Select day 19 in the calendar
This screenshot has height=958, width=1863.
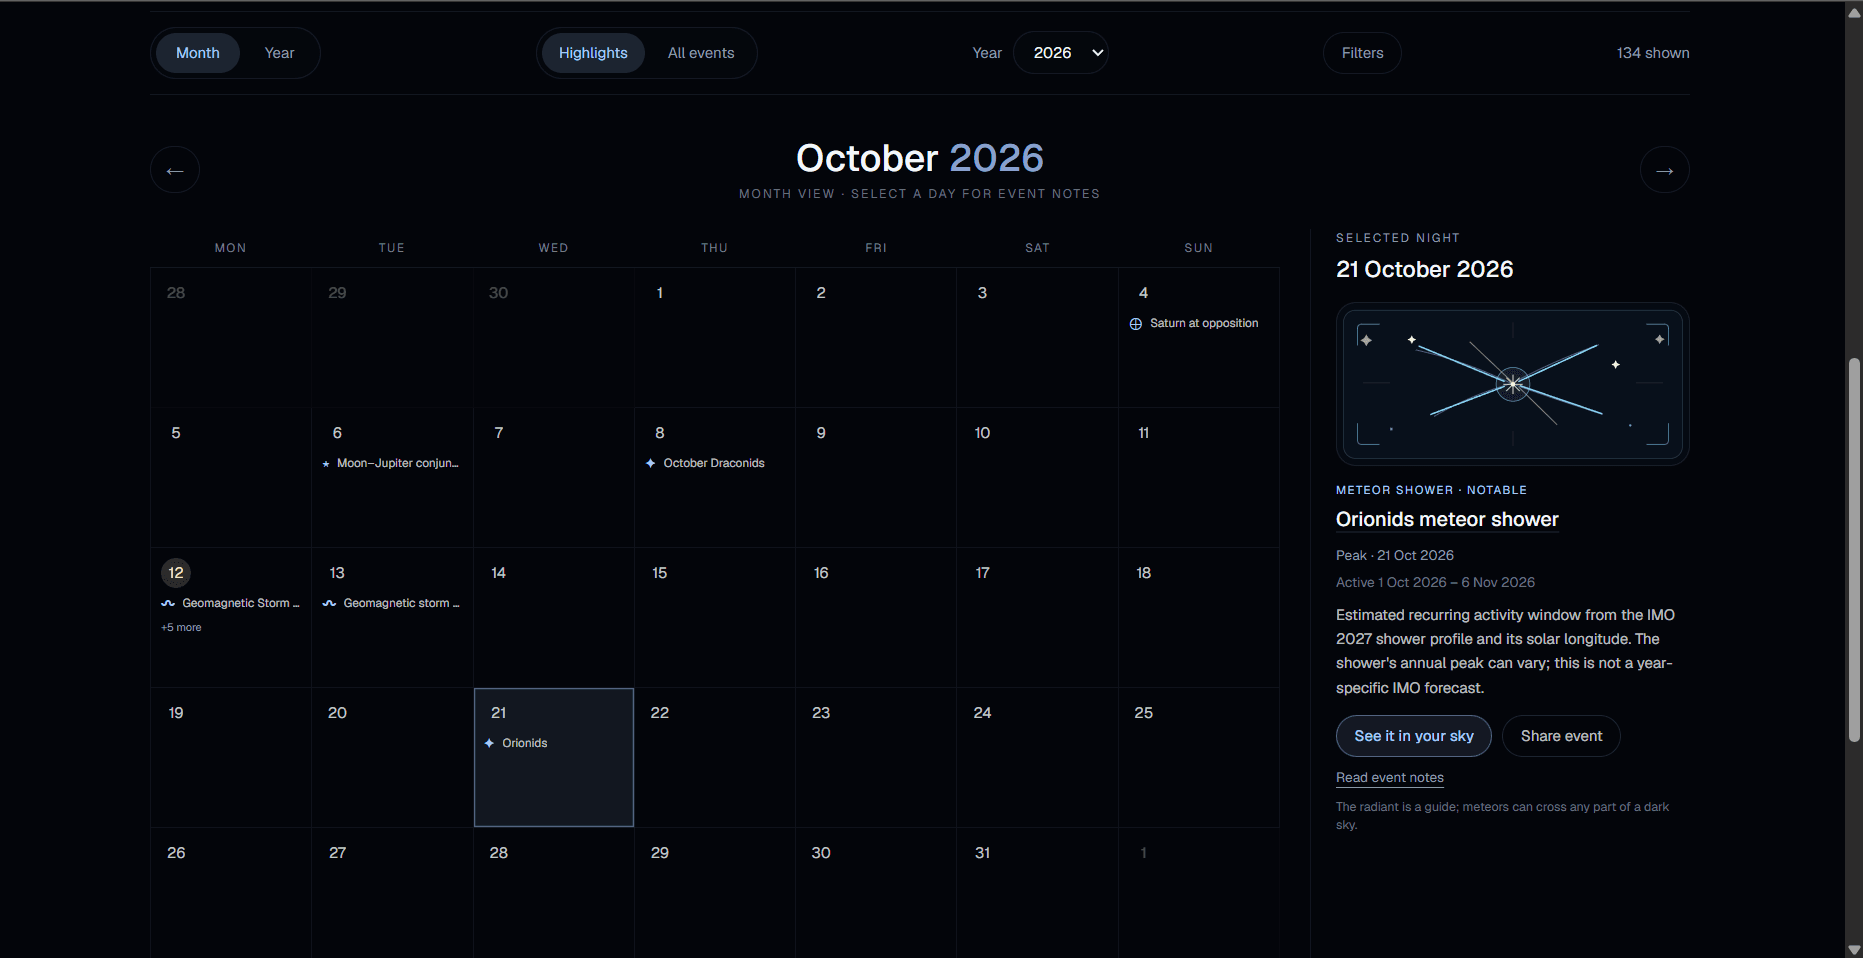tap(231, 757)
